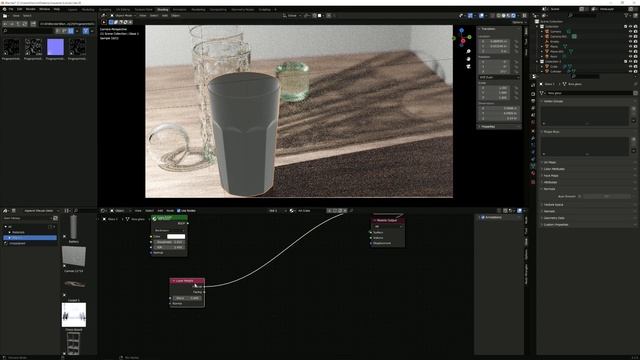Switch to the Geometry Nodes workspace tab

point(242,9)
